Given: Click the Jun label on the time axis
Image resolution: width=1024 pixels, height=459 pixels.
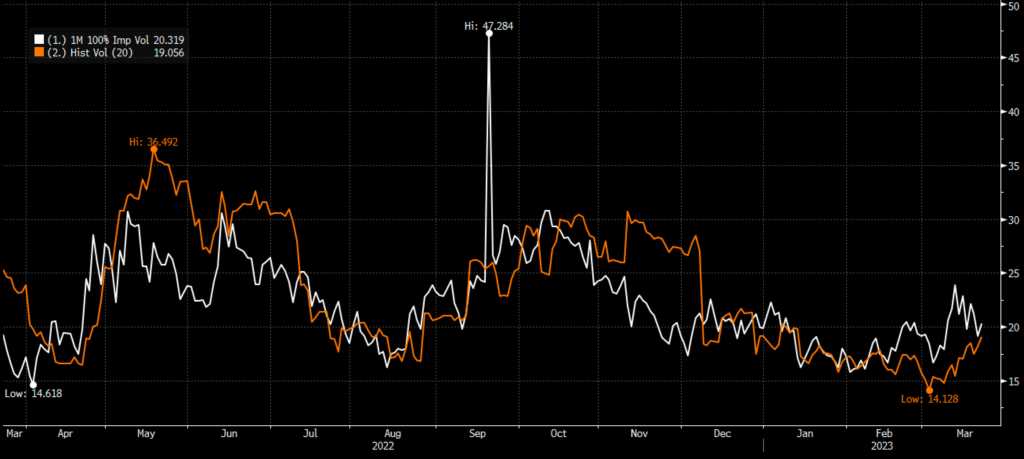Looking at the screenshot, I should click(x=229, y=435).
